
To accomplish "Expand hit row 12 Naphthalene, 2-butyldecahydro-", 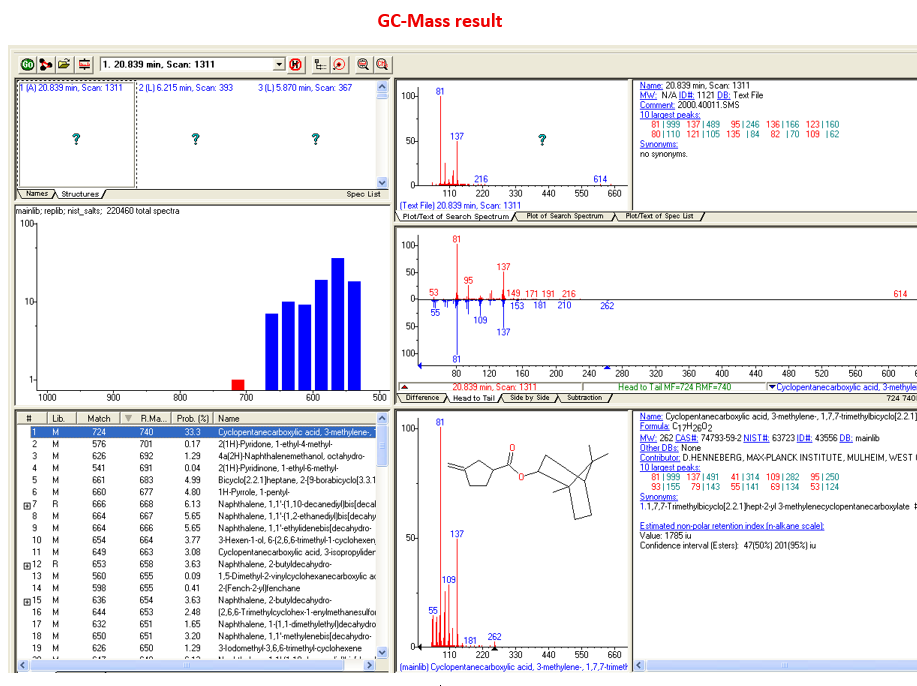I will click(27, 564).
